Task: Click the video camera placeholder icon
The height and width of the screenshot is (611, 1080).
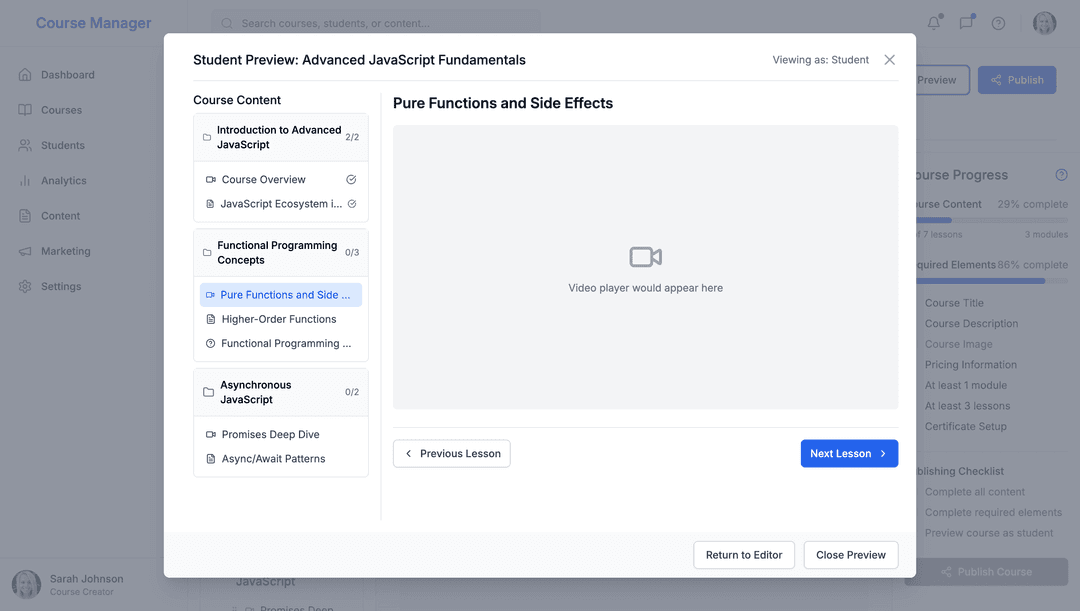Action: click(x=645, y=257)
